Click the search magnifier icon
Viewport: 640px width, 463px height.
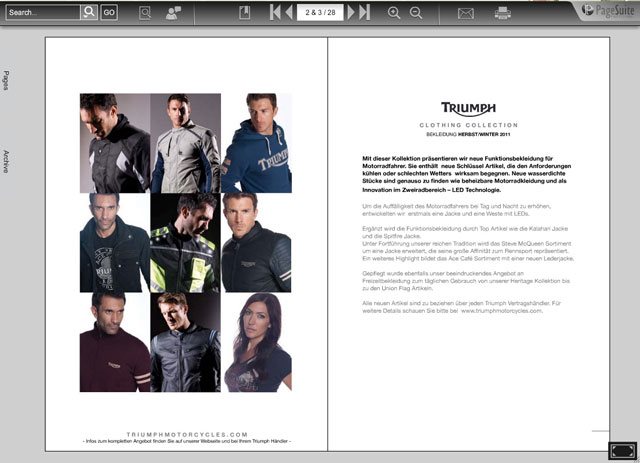click(x=89, y=12)
